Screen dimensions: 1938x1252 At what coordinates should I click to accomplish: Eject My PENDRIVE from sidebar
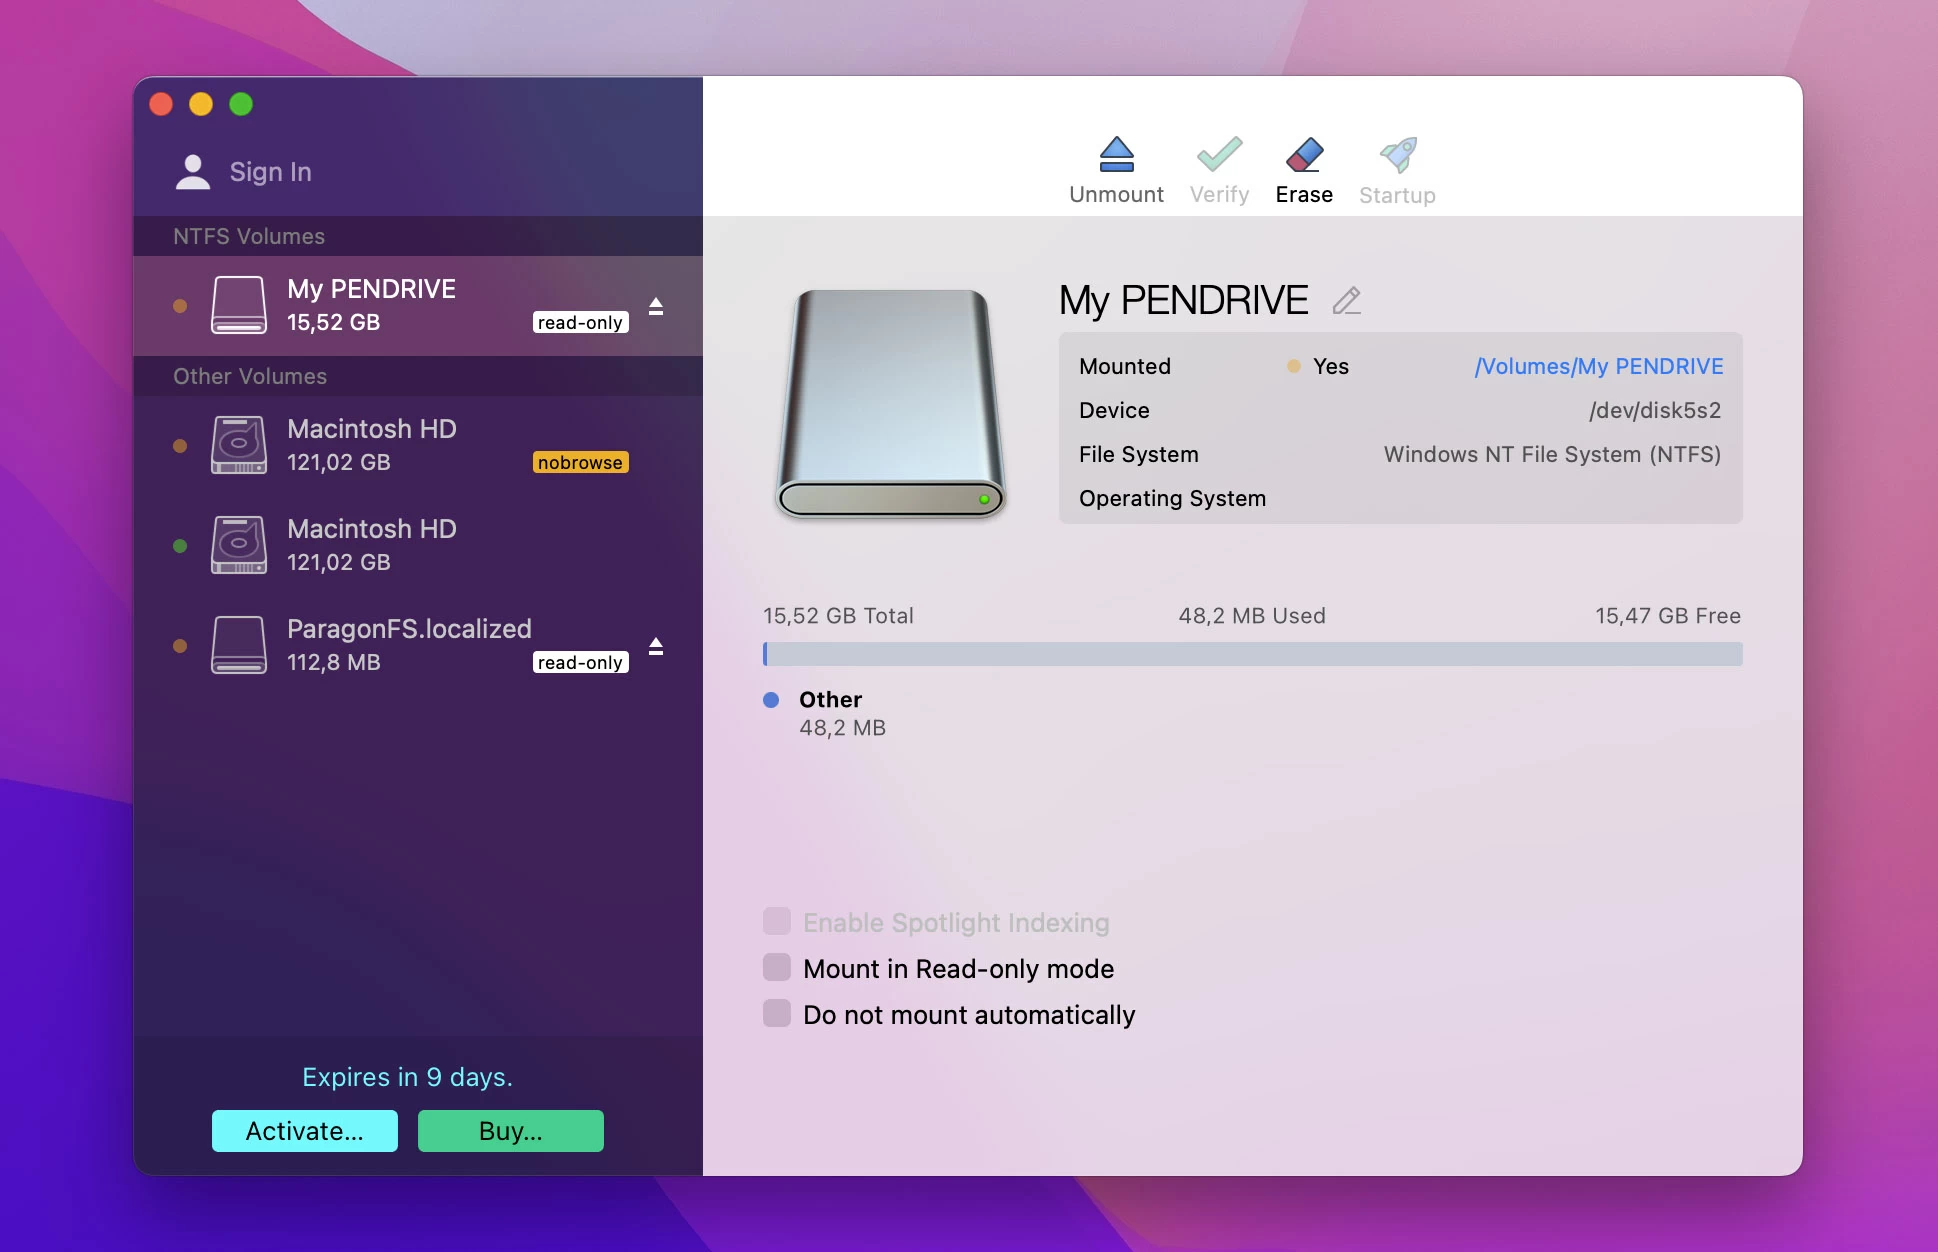[x=656, y=306]
